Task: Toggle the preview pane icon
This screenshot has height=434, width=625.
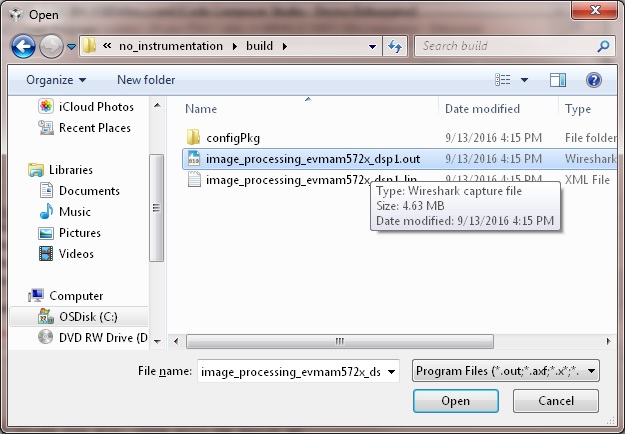Action: click(x=558, y=80)
